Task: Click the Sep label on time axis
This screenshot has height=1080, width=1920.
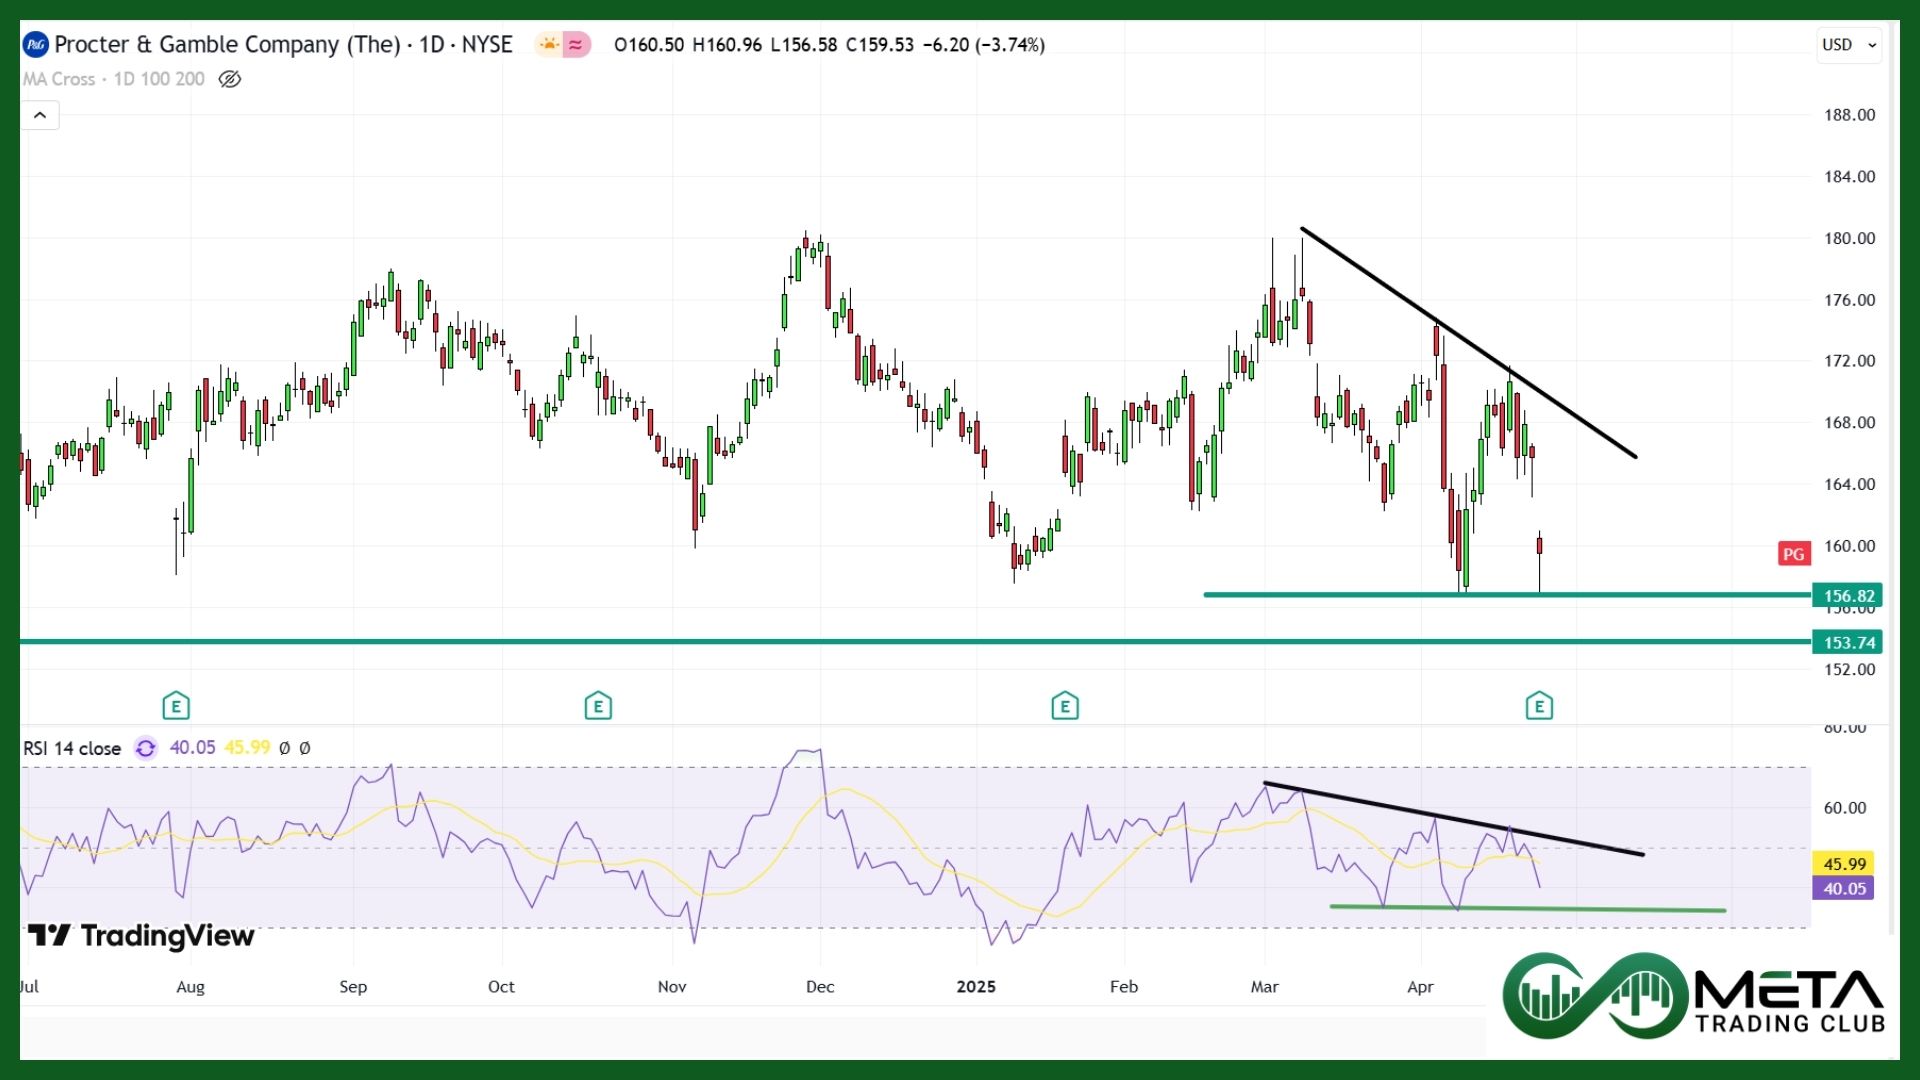Action: (x=353, y=986)
